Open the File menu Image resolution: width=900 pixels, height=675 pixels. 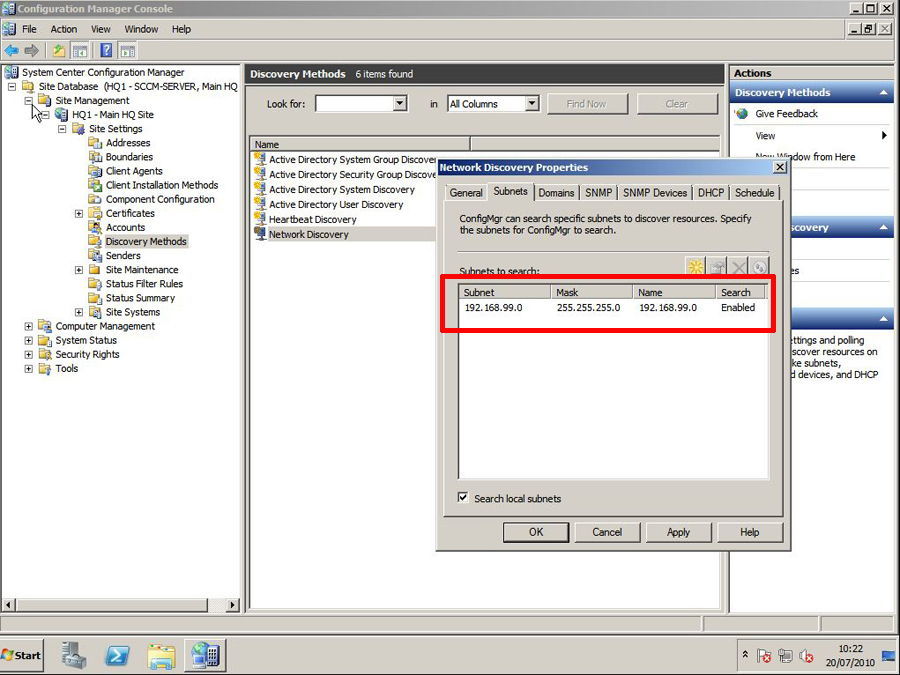(29, 29)
